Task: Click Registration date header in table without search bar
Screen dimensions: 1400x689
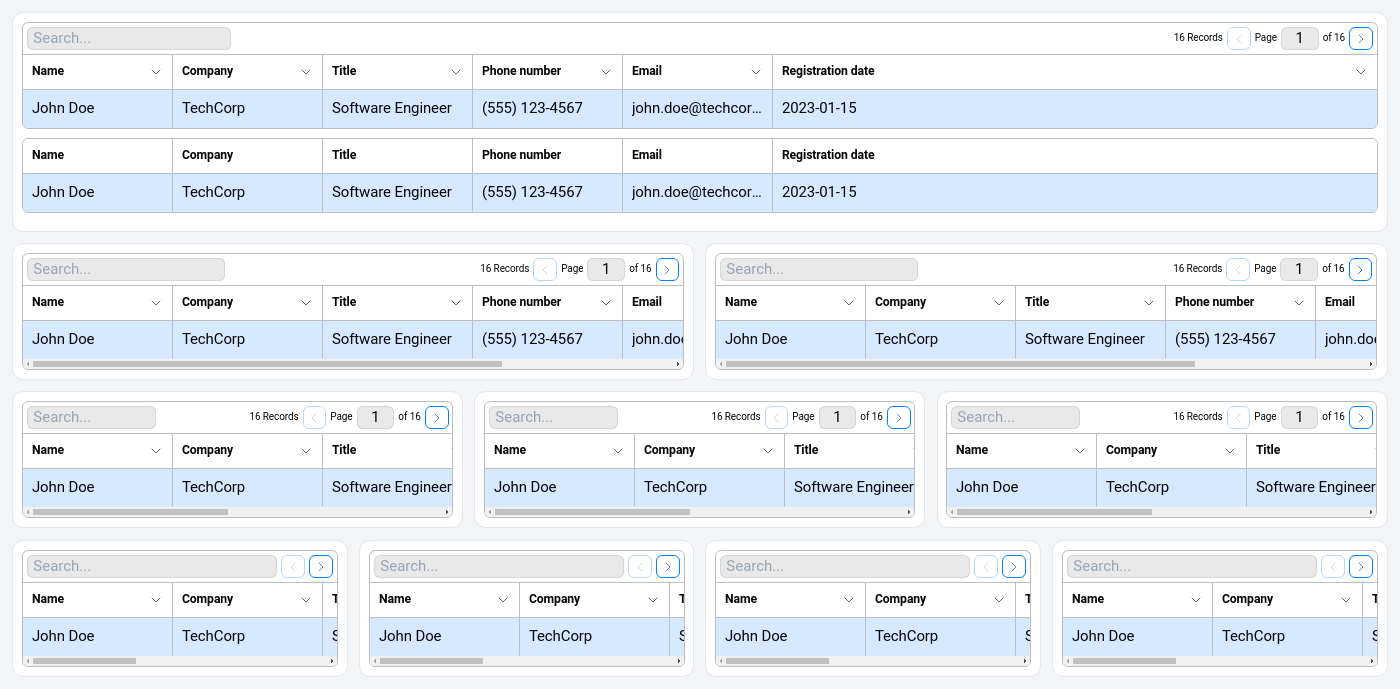Action: tap(828, 155)
